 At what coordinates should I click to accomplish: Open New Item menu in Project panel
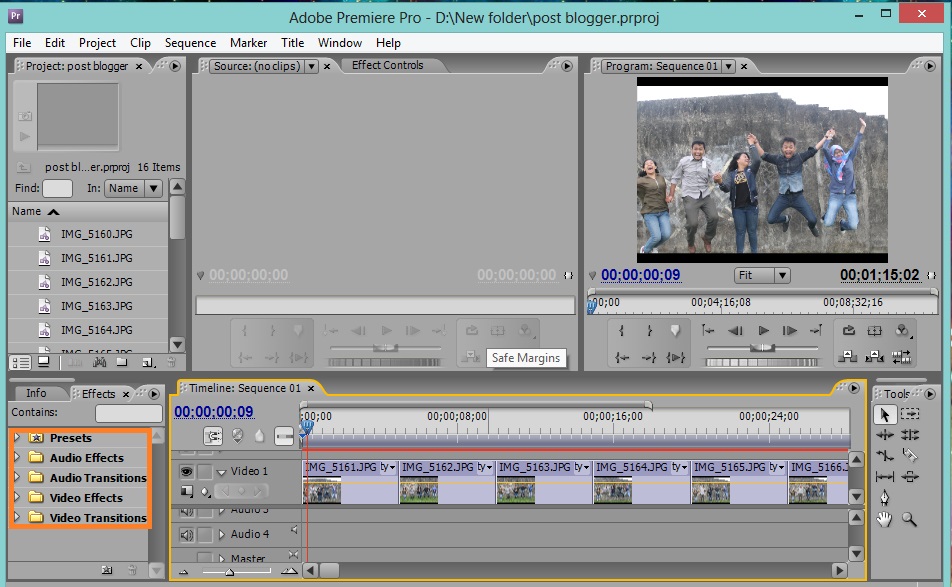(148, 362)
